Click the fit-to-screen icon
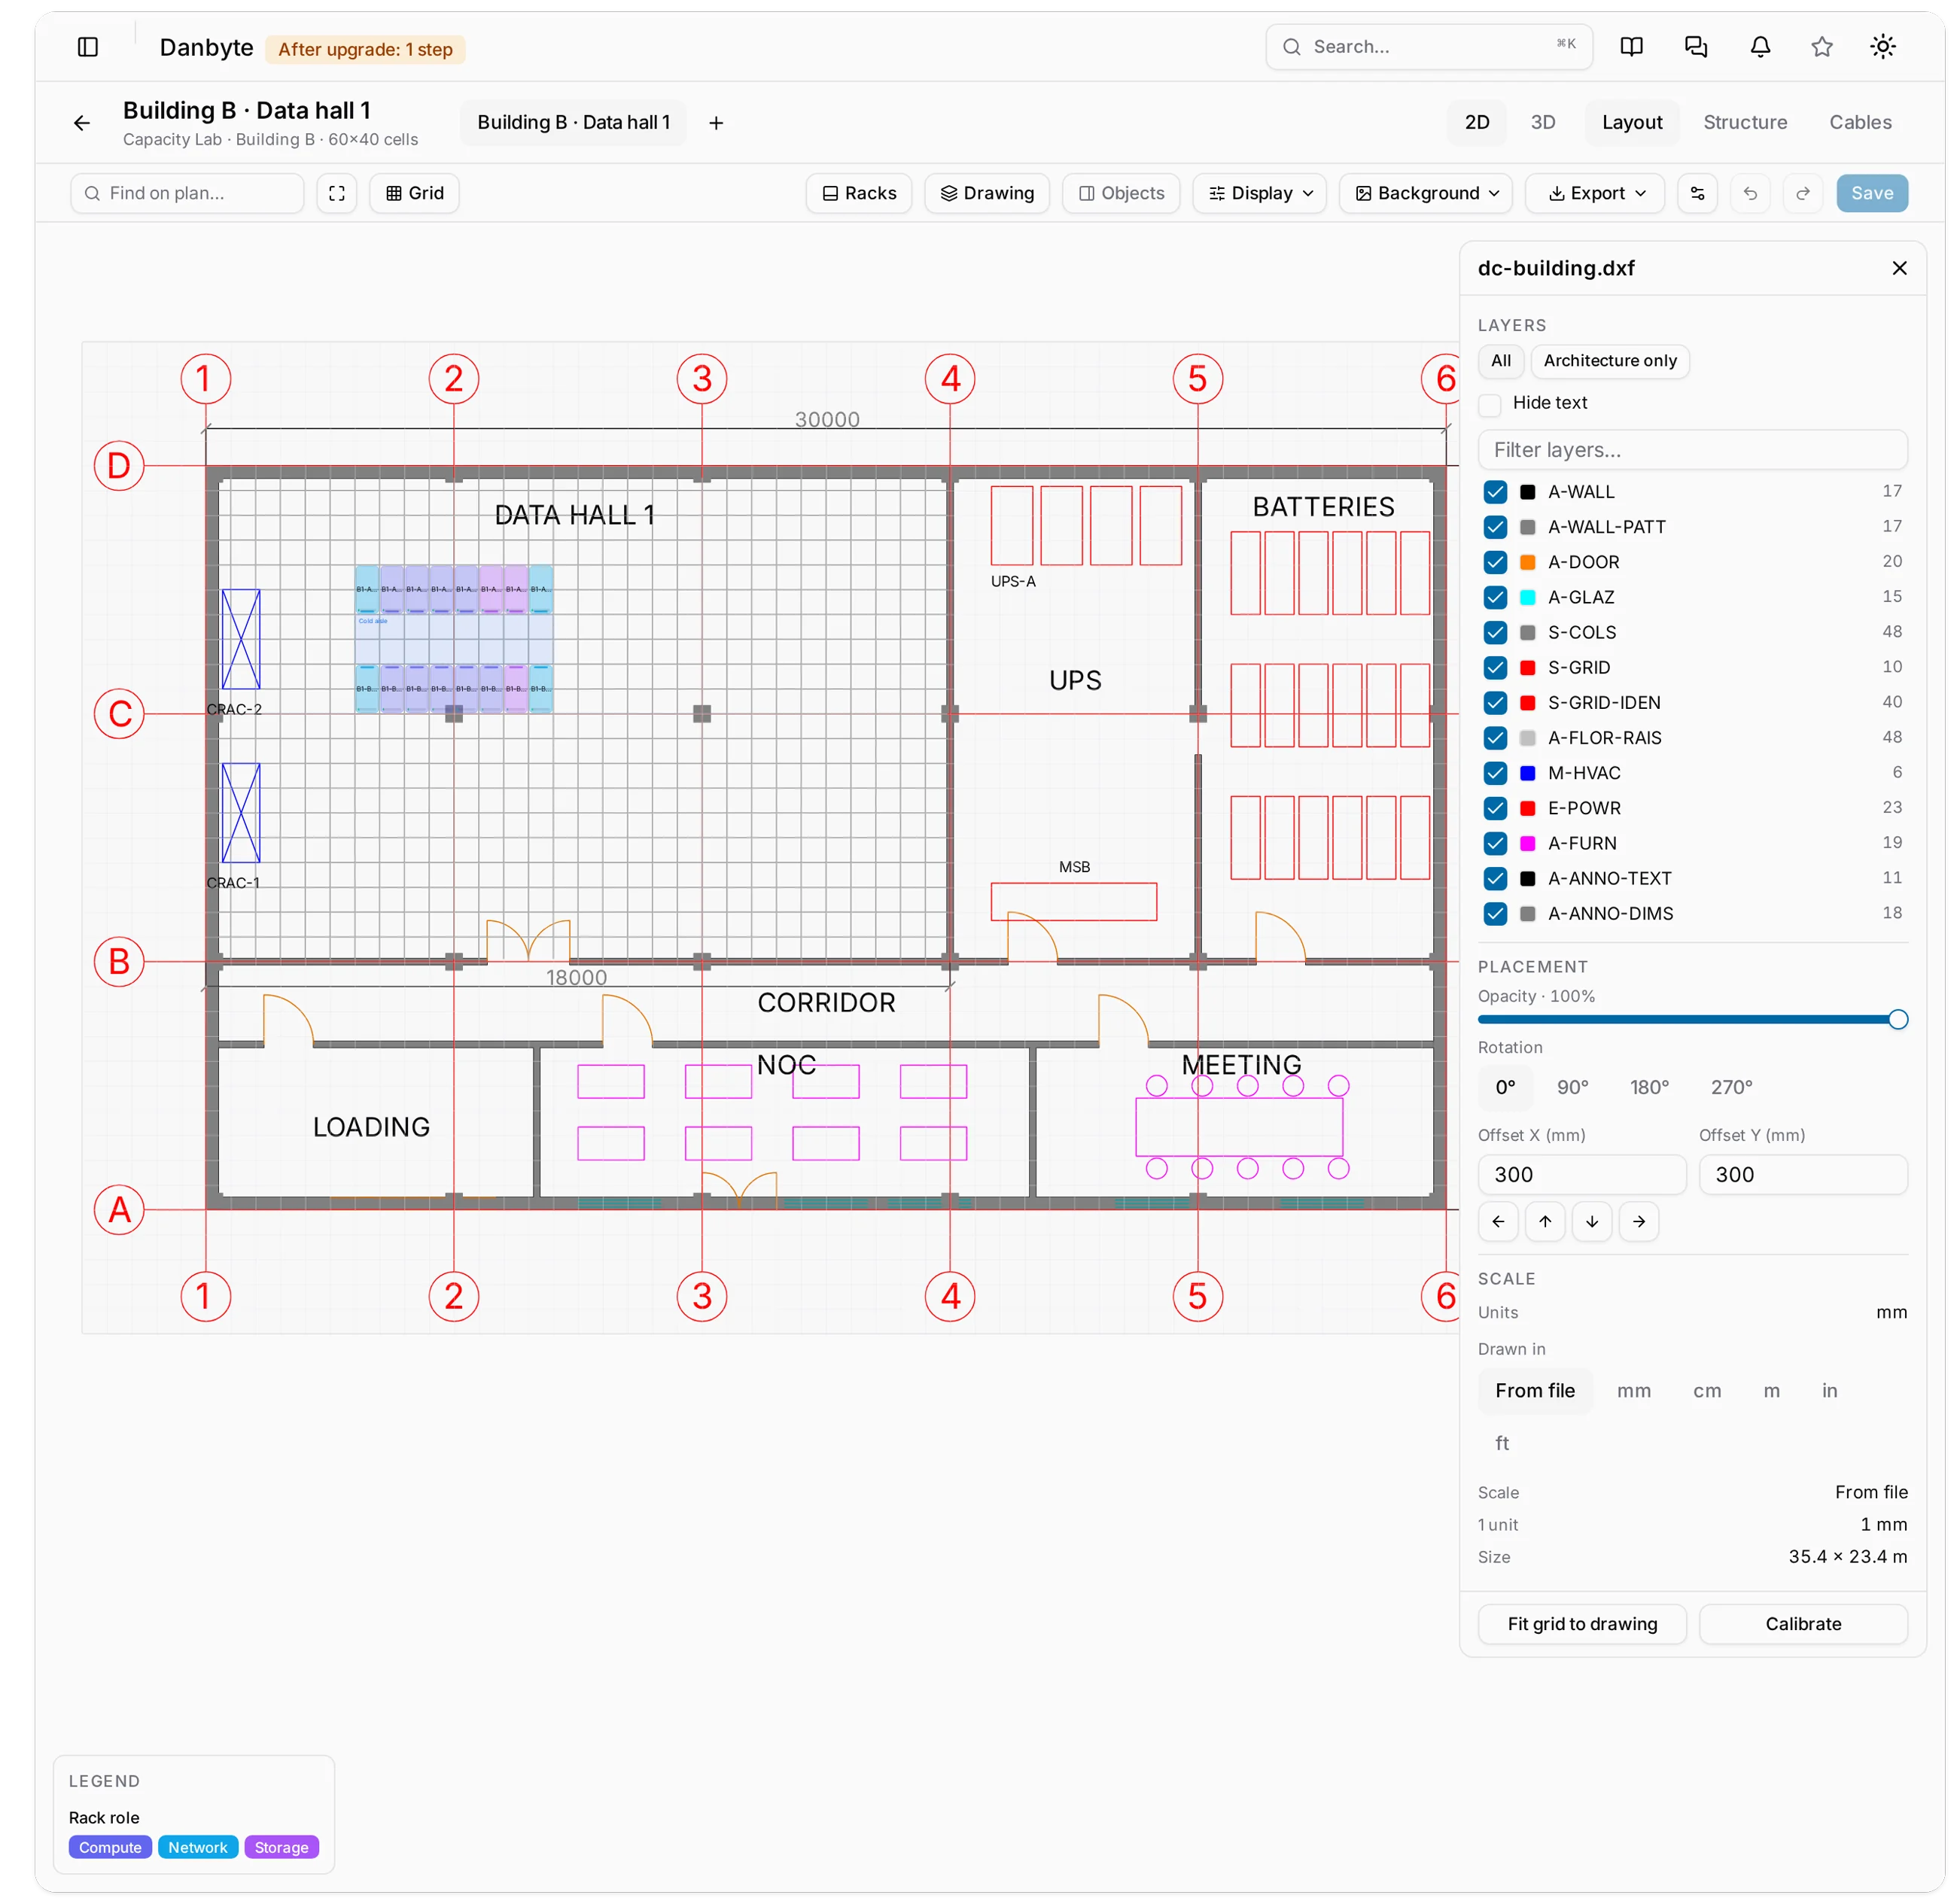This screenshot has width=1957, height=1904. click(x=337, y=193)
